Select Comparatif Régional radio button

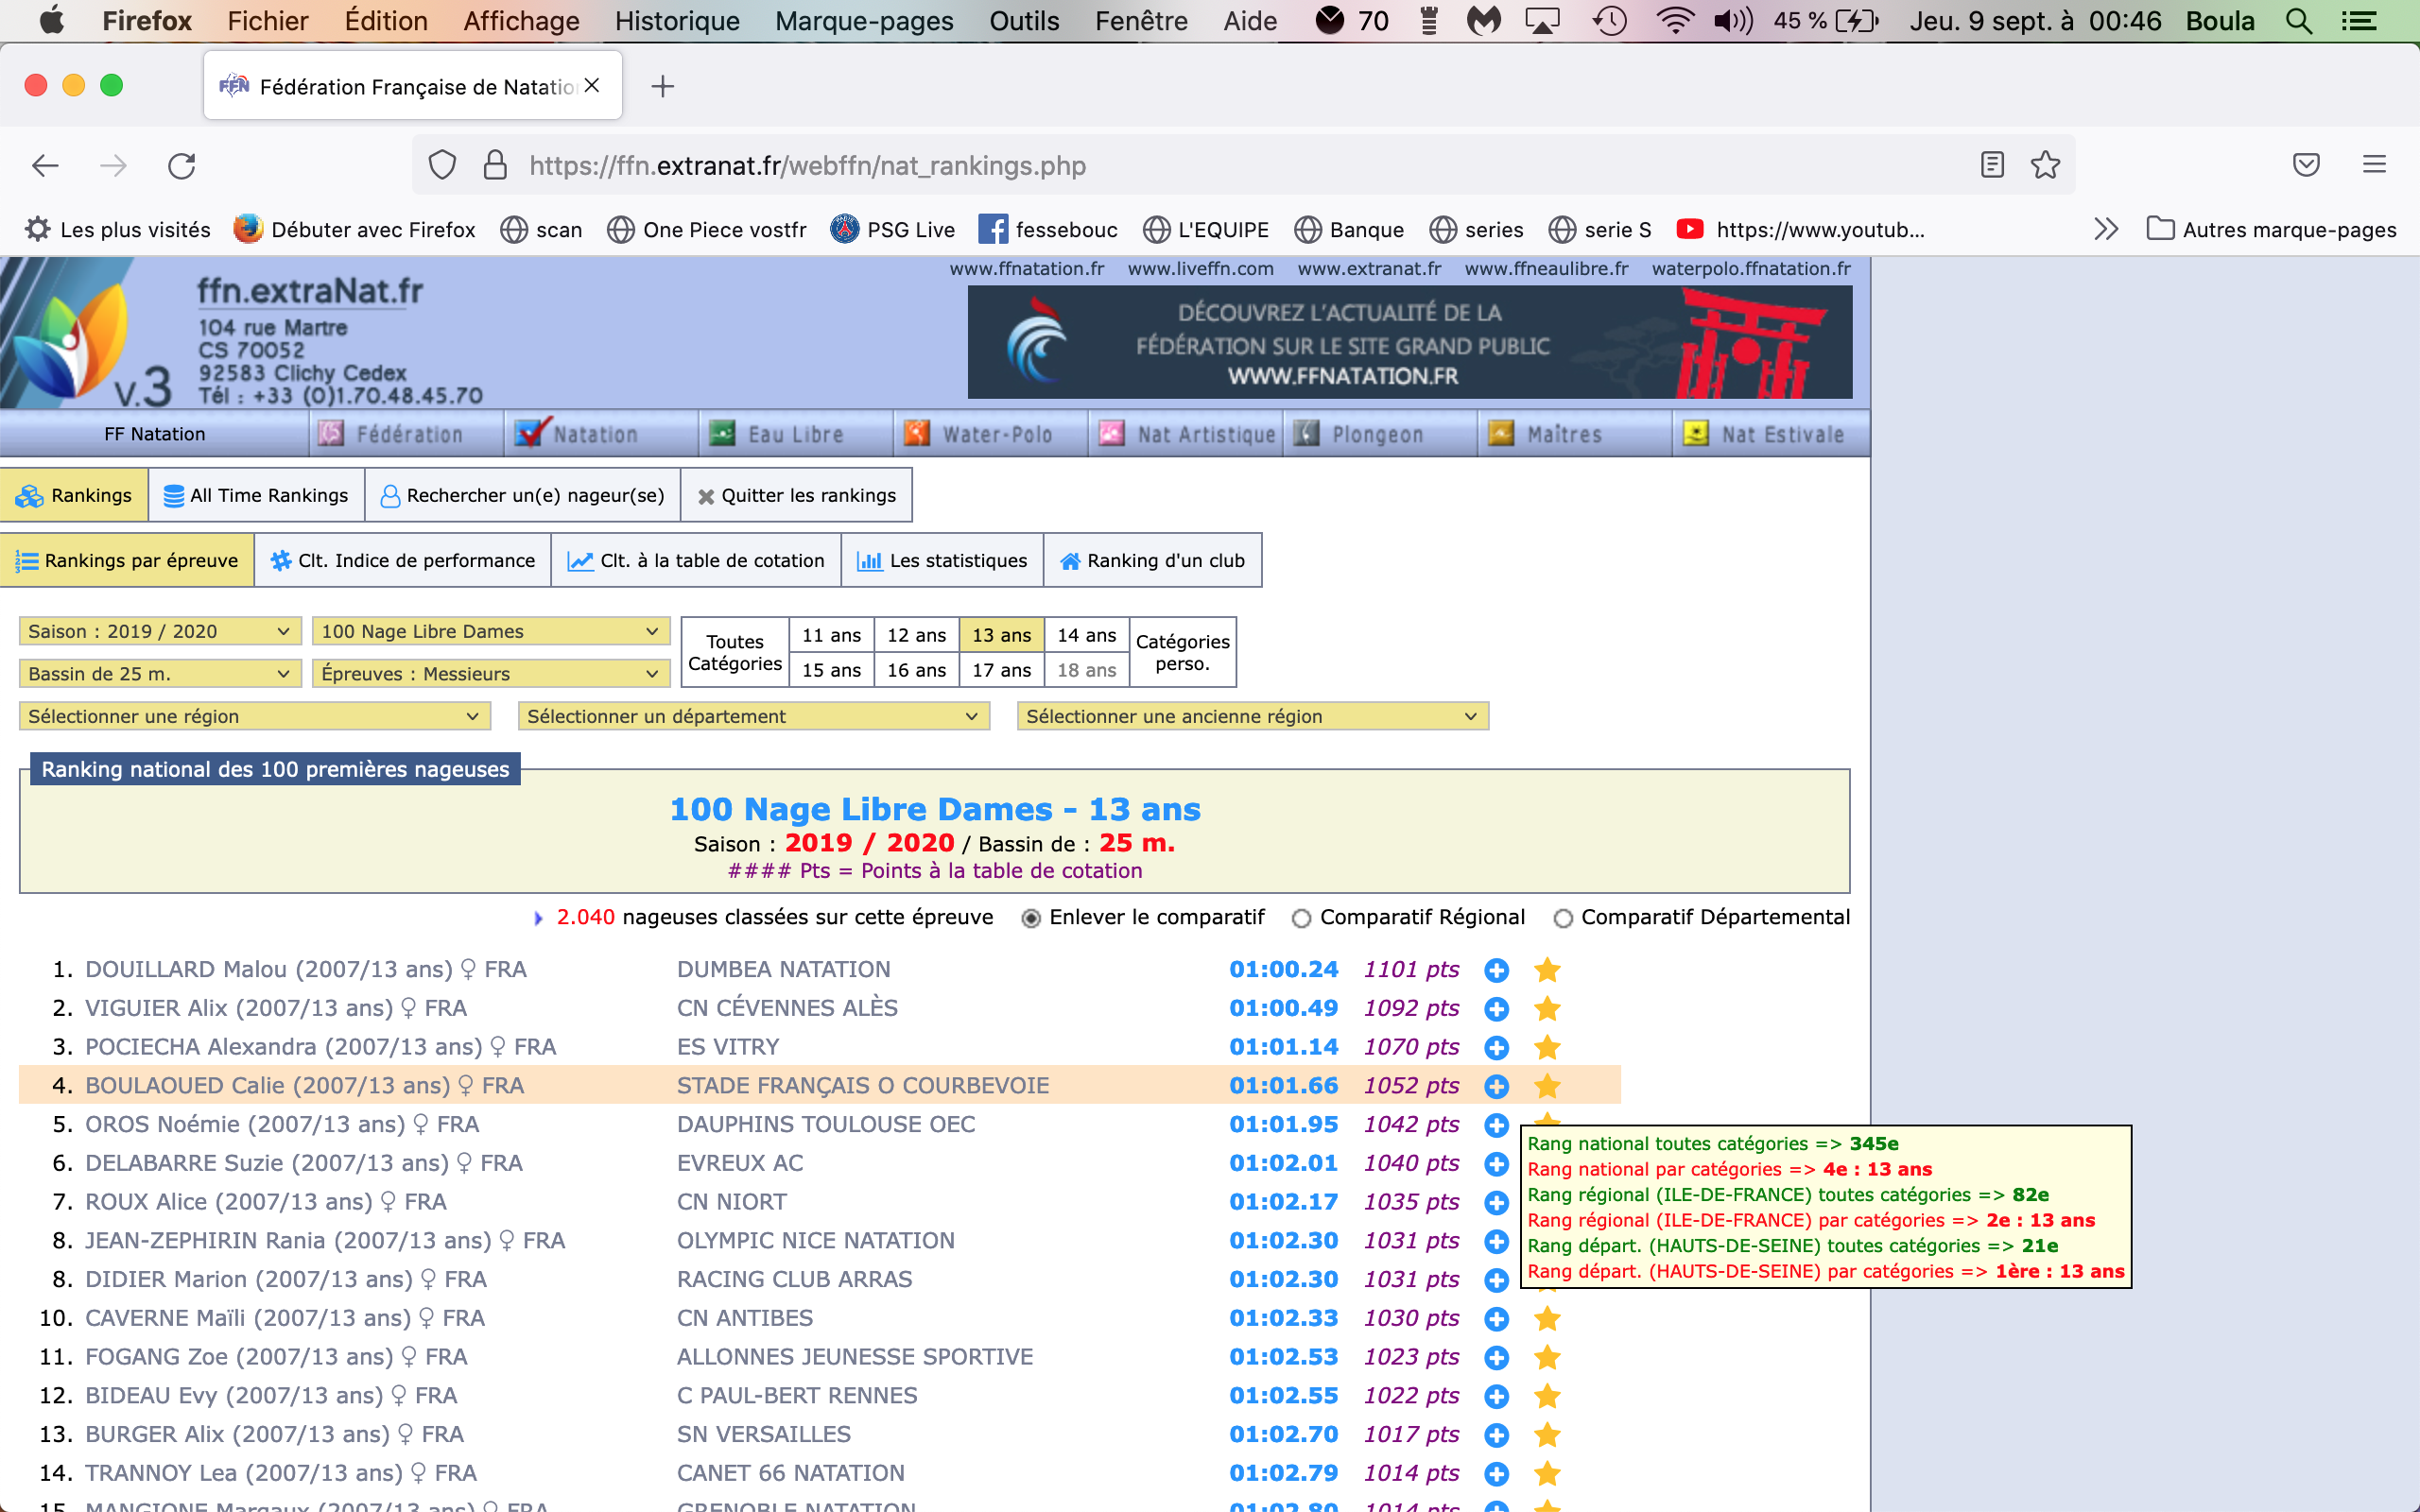coord(1301,918)
